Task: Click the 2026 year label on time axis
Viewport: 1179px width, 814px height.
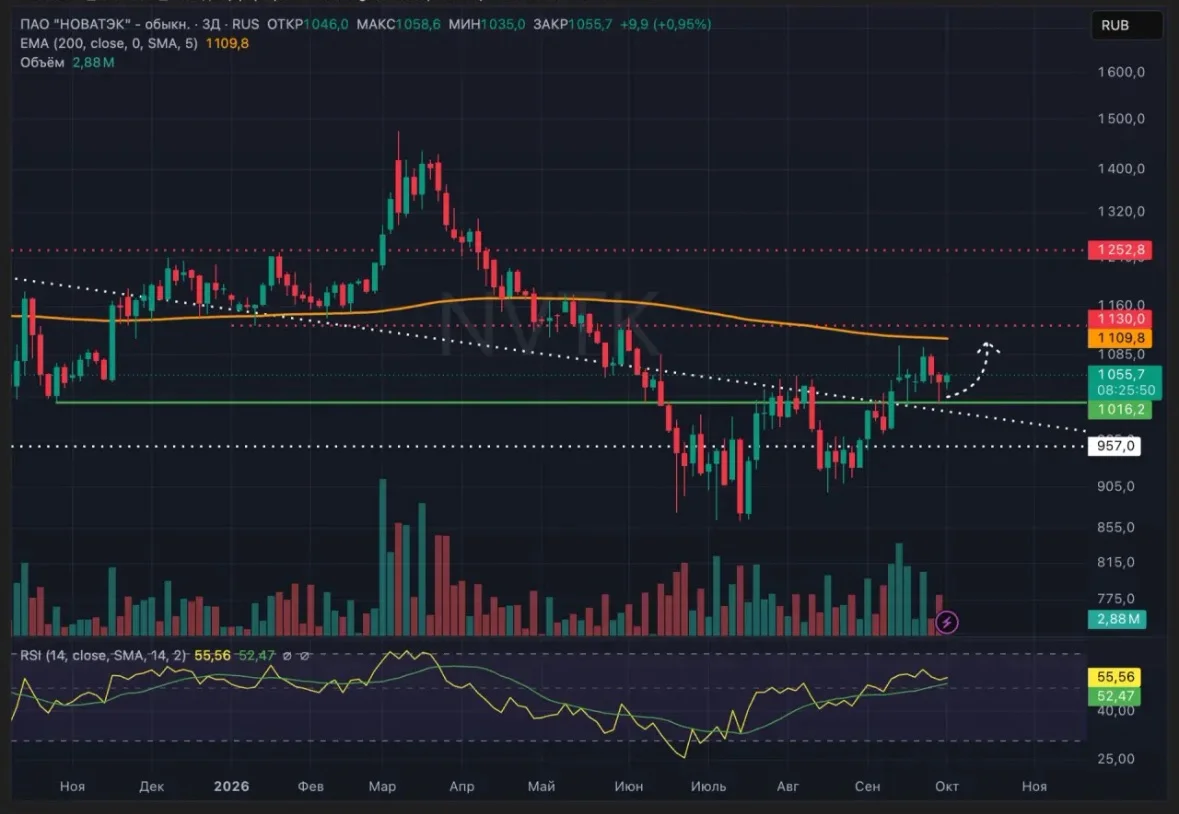Action: [231, 786]
